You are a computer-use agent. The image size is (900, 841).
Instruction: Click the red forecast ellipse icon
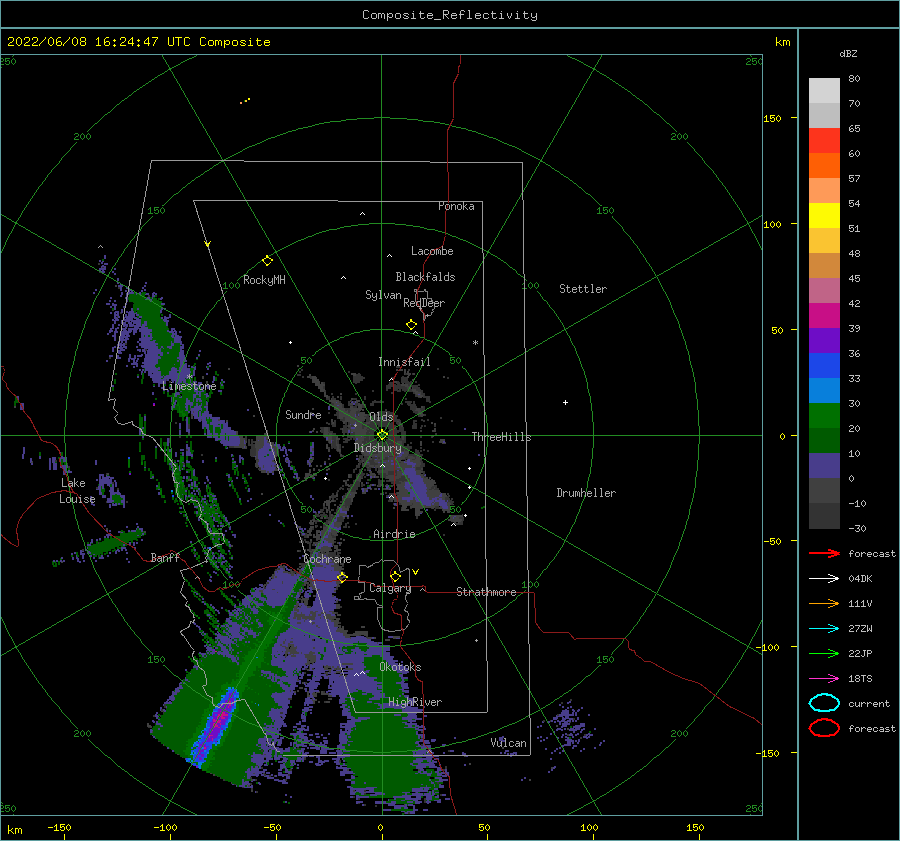(824, 728)
